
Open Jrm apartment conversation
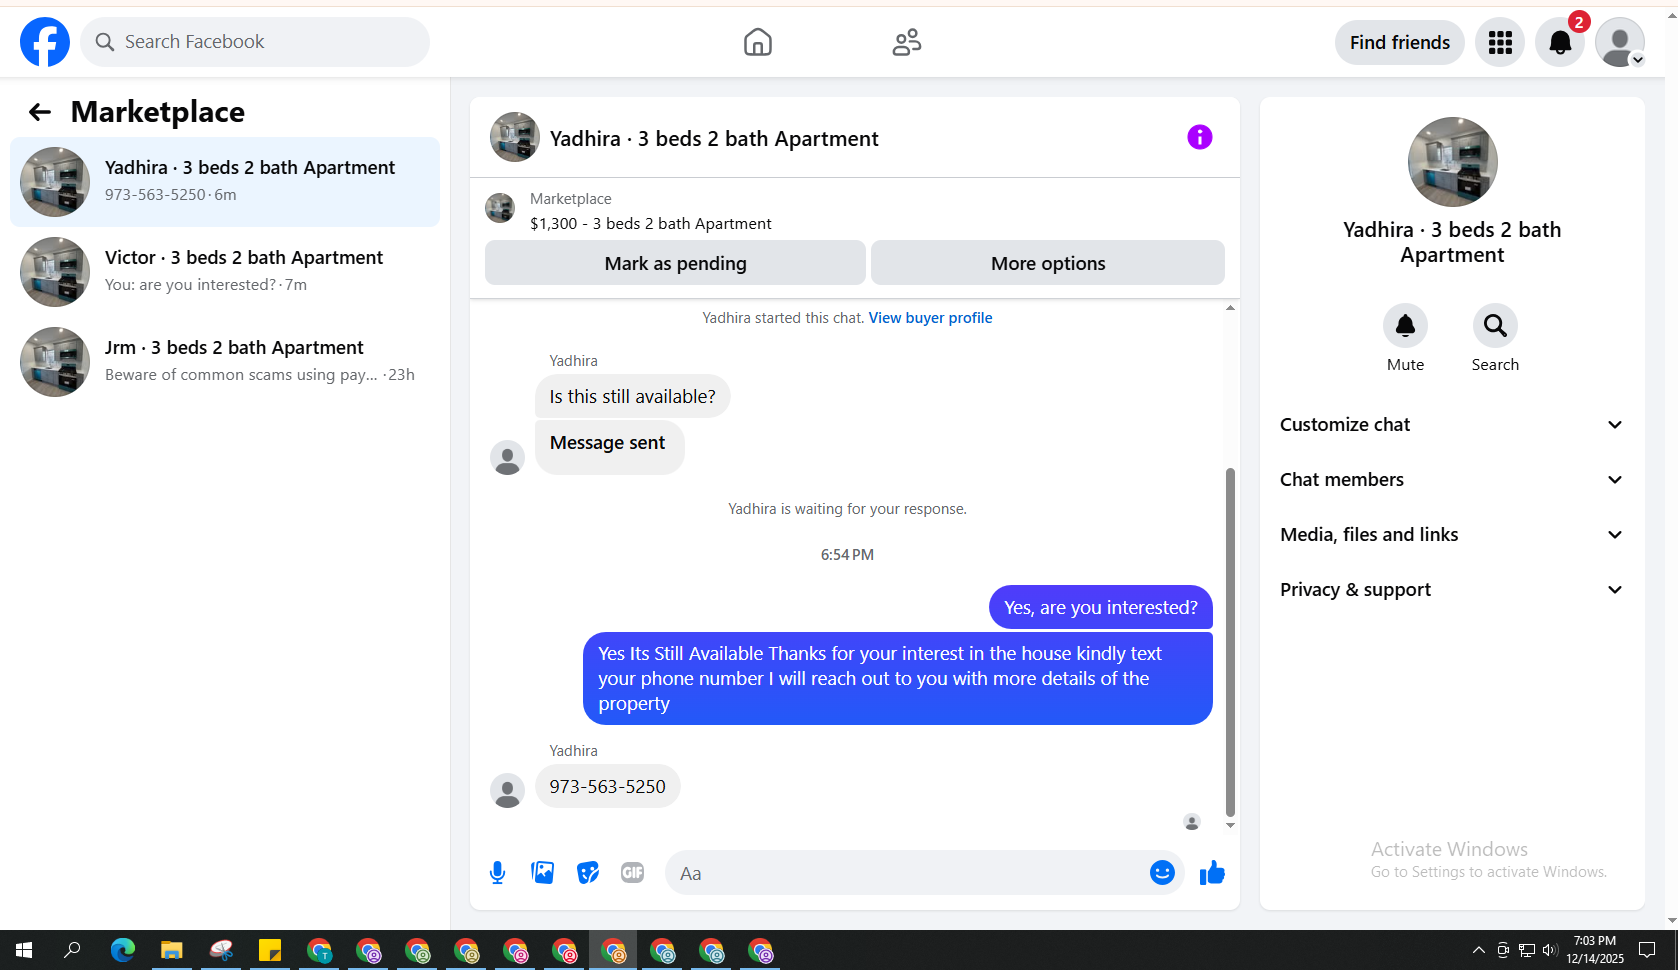click(x=225, y=362)
